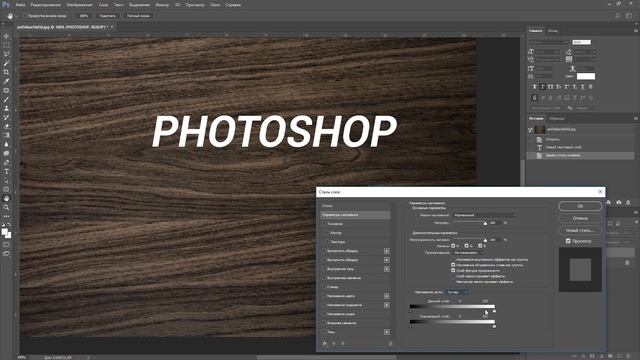Click plus button next to Inner Shadow
The image size is (640, 360).
387,269
